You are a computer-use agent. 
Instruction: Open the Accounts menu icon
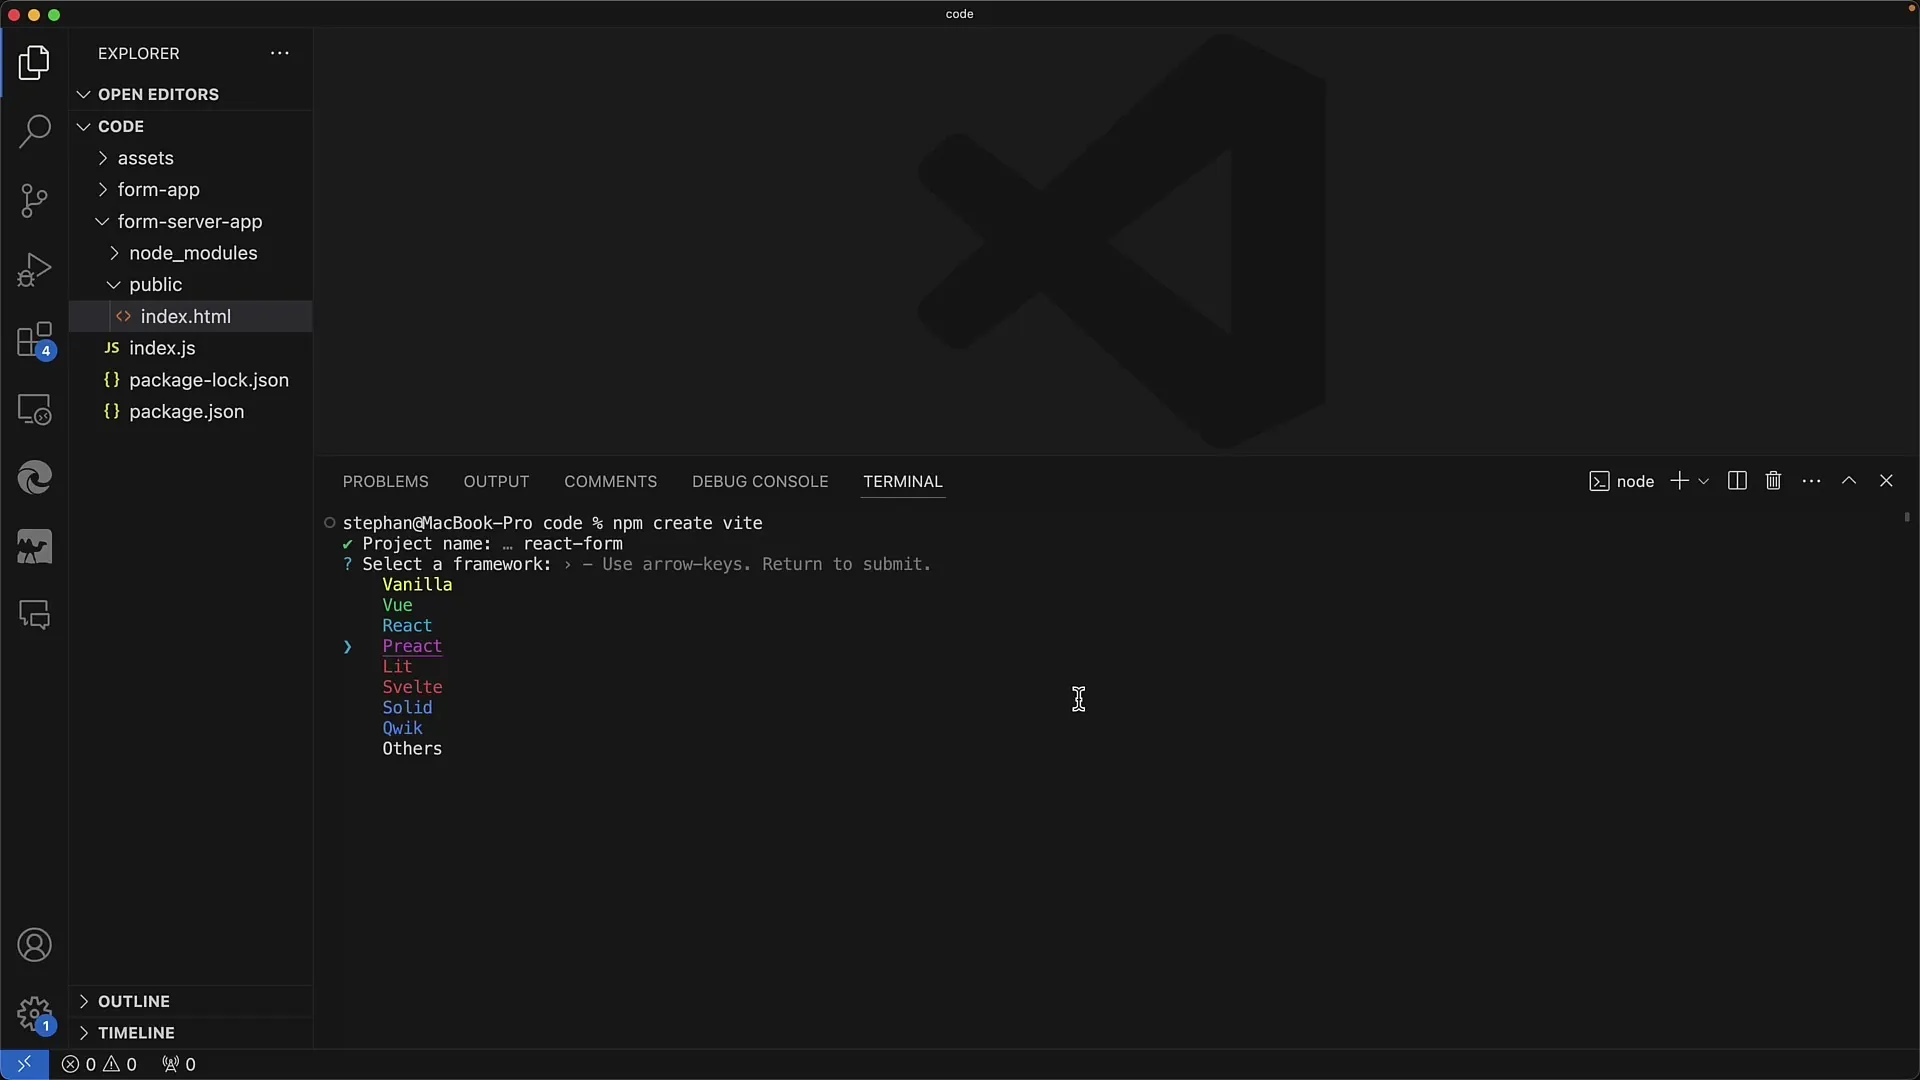[x=34, y=945]
